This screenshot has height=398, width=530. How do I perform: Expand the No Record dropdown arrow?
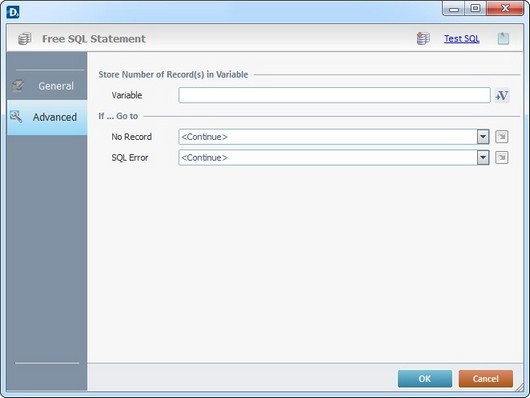(483, 137)
